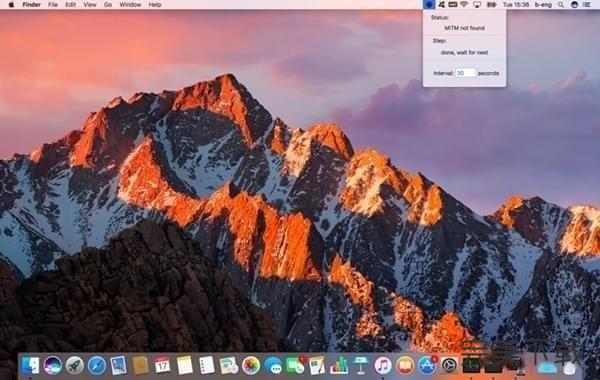600x380 pixels.
Task: Open Launchpad rocket icon in Dock
Action: click(75, 365)
